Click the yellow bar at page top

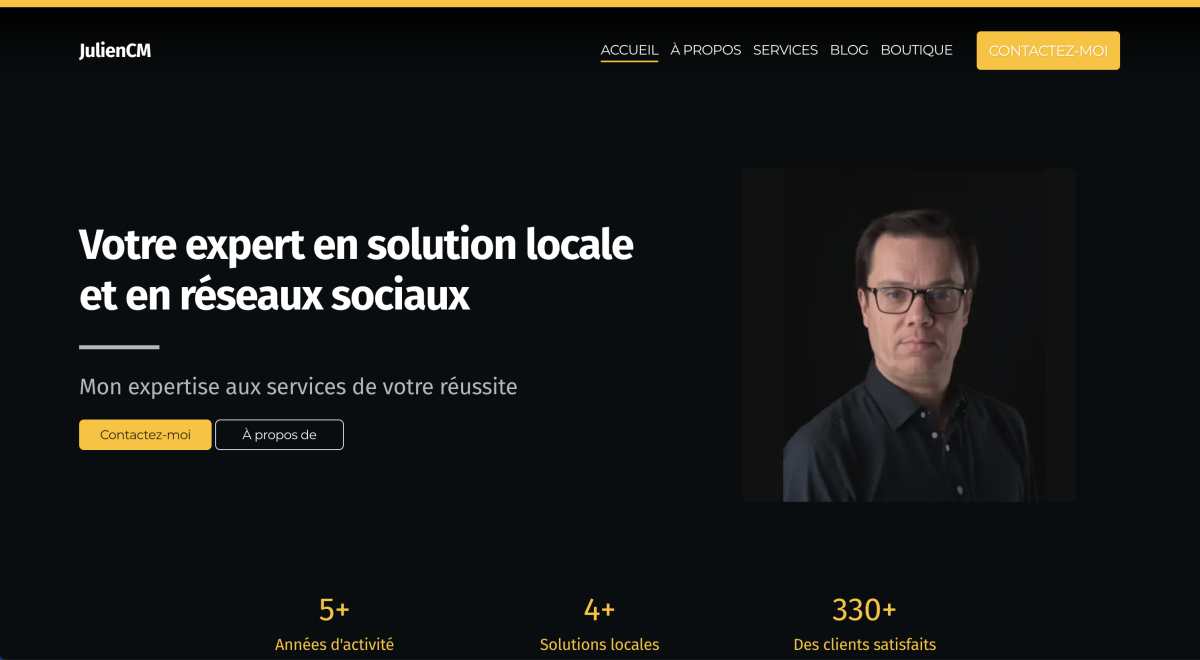600,3
